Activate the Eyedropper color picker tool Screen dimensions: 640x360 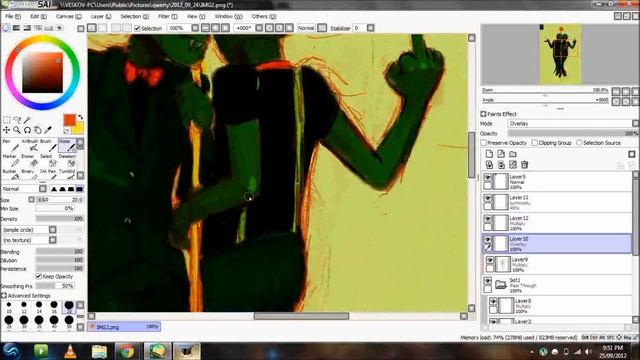click(48, 130)
